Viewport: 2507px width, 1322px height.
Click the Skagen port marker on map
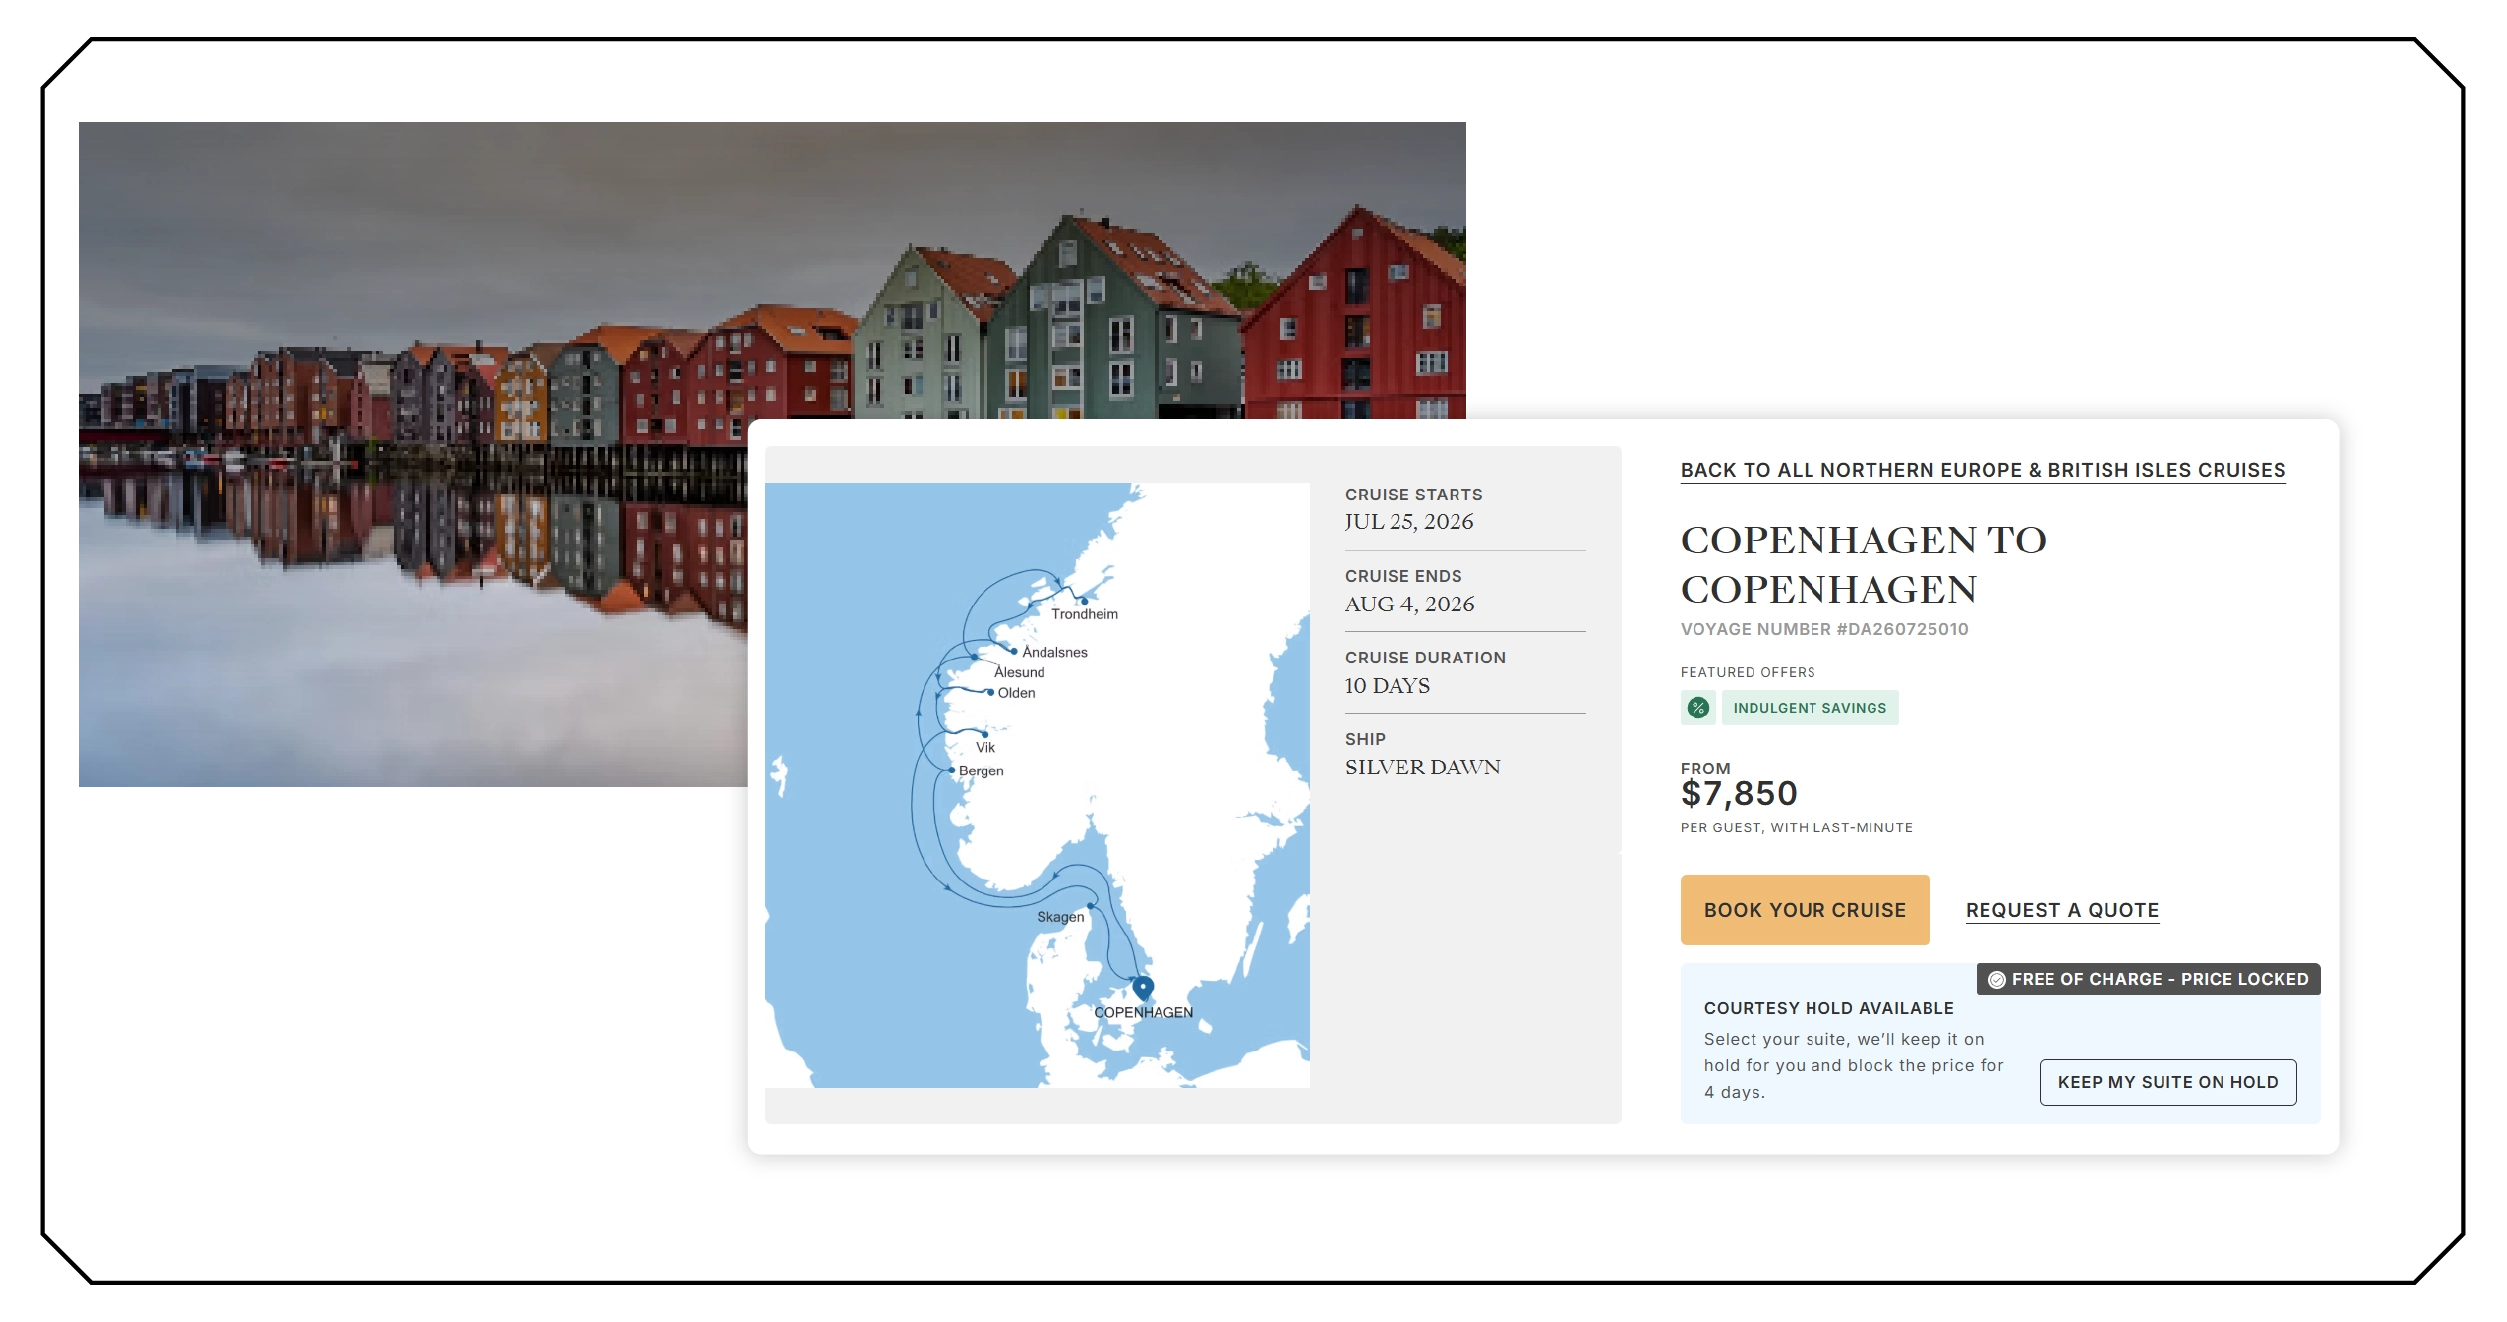[x=1091, y=906]
